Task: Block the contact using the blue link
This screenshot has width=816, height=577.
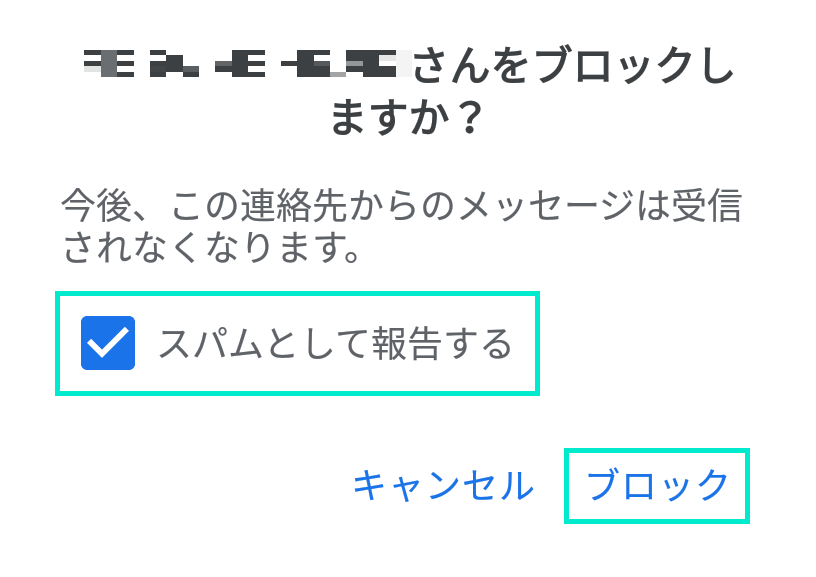Action: (x=657, y=486)
